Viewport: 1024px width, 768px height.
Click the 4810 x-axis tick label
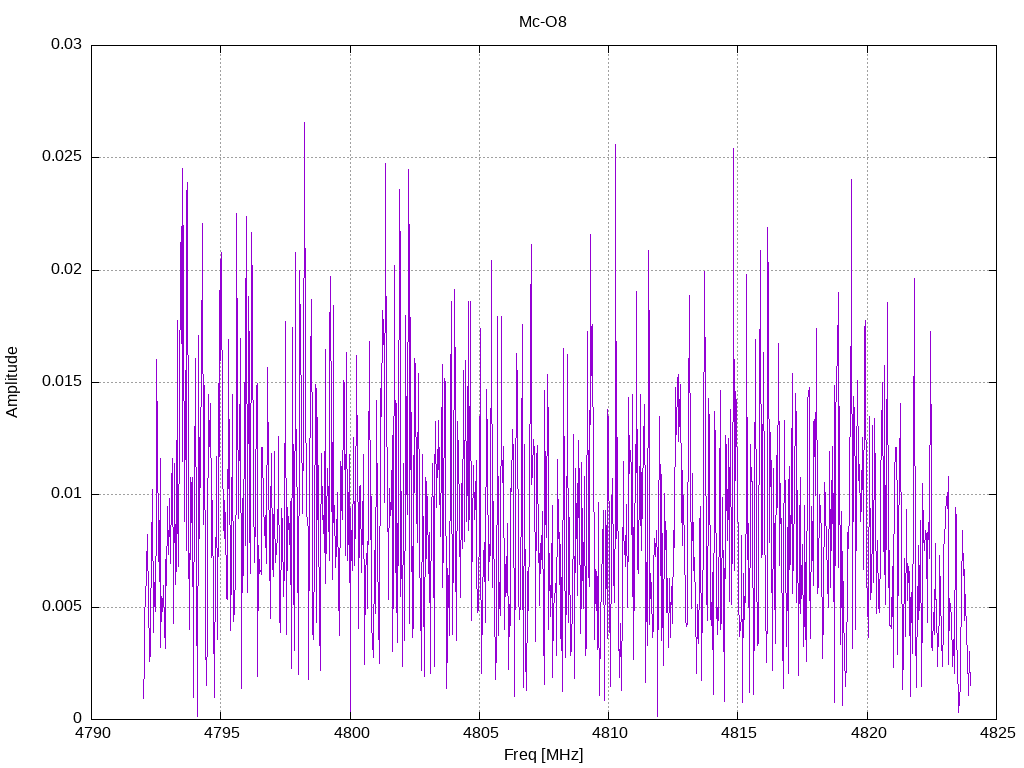609,733
